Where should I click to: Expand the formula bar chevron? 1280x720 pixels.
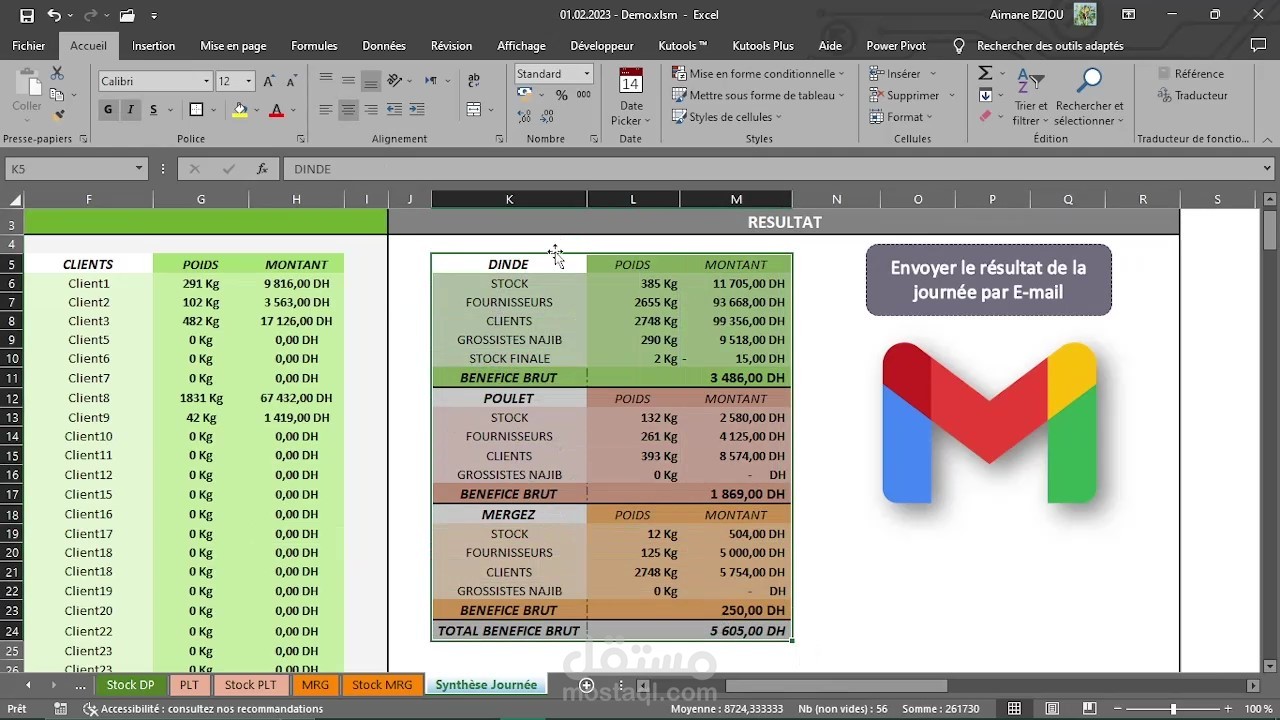click(x=1267, y=169)
